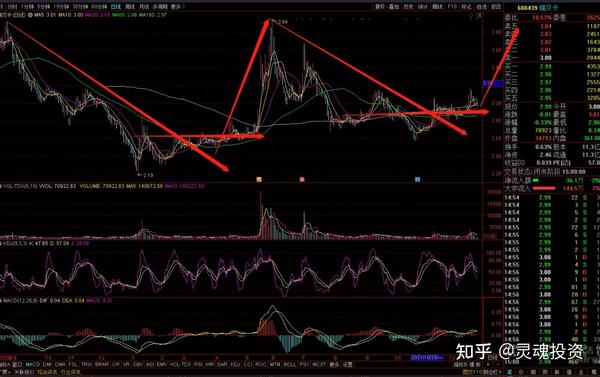Open the 多周期 multi-period view

pos(160,7)
